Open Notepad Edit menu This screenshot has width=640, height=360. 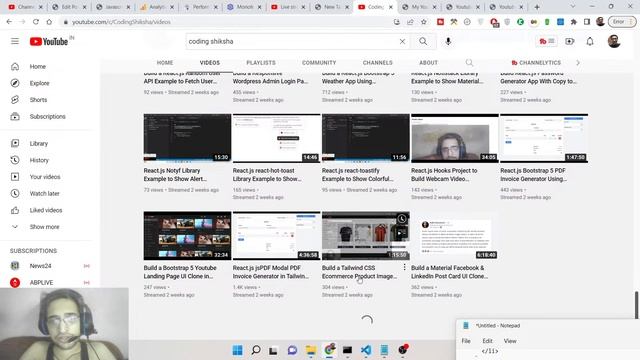(x=487, y=341)
